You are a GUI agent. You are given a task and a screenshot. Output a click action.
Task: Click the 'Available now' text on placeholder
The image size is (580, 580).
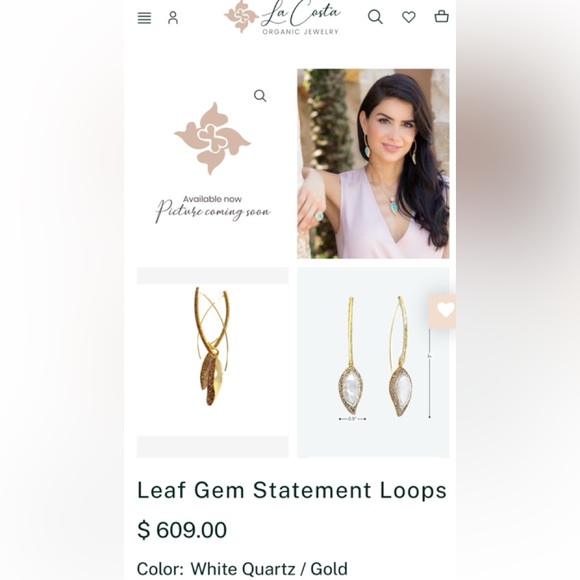(212, 199)
